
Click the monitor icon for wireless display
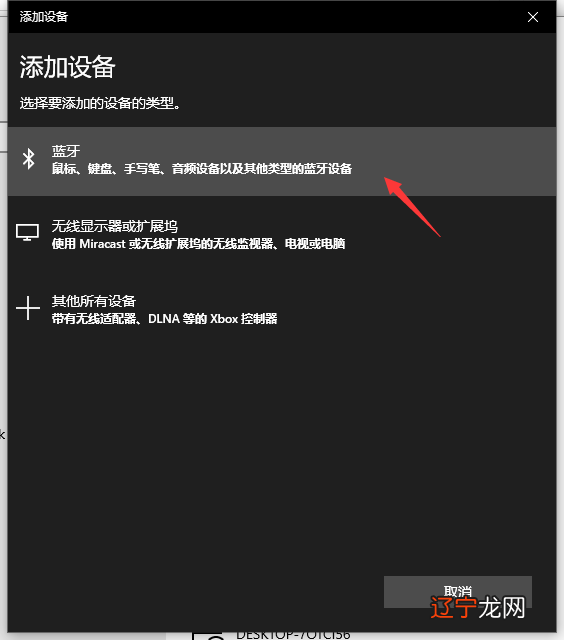pyautogui.click(x=27, y=232)
